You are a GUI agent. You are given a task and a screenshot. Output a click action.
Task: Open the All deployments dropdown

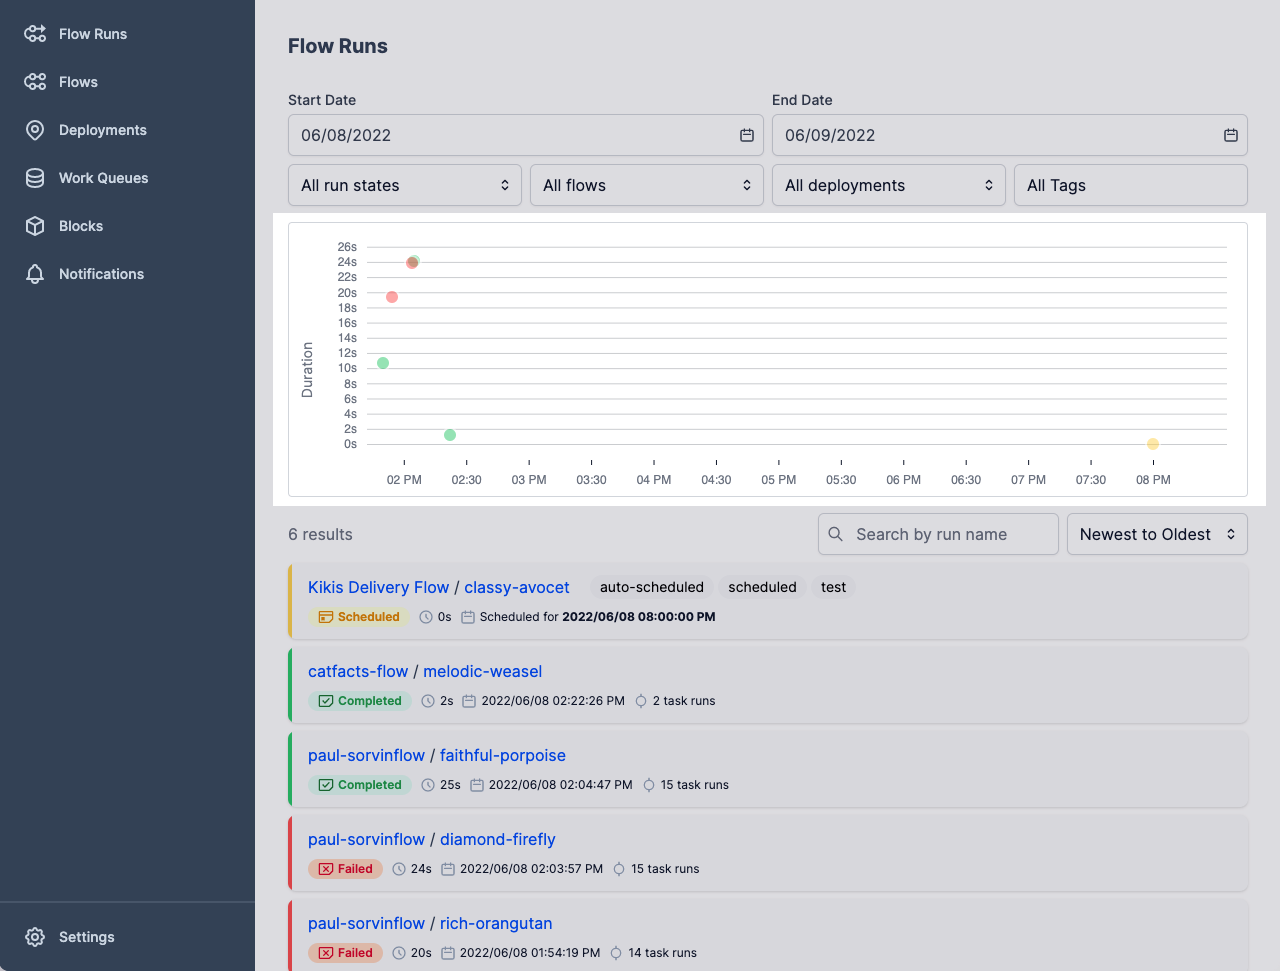point(889,185)
